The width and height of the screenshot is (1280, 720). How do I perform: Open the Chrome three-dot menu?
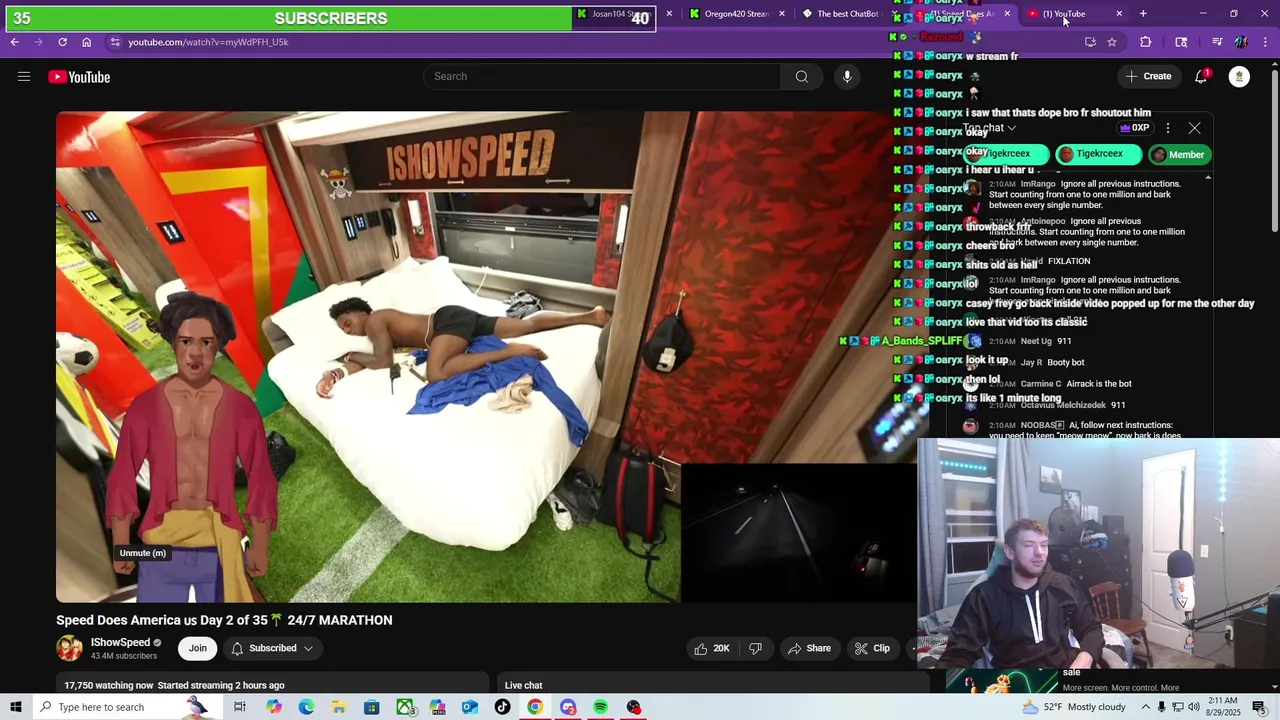pos(1266,42)
